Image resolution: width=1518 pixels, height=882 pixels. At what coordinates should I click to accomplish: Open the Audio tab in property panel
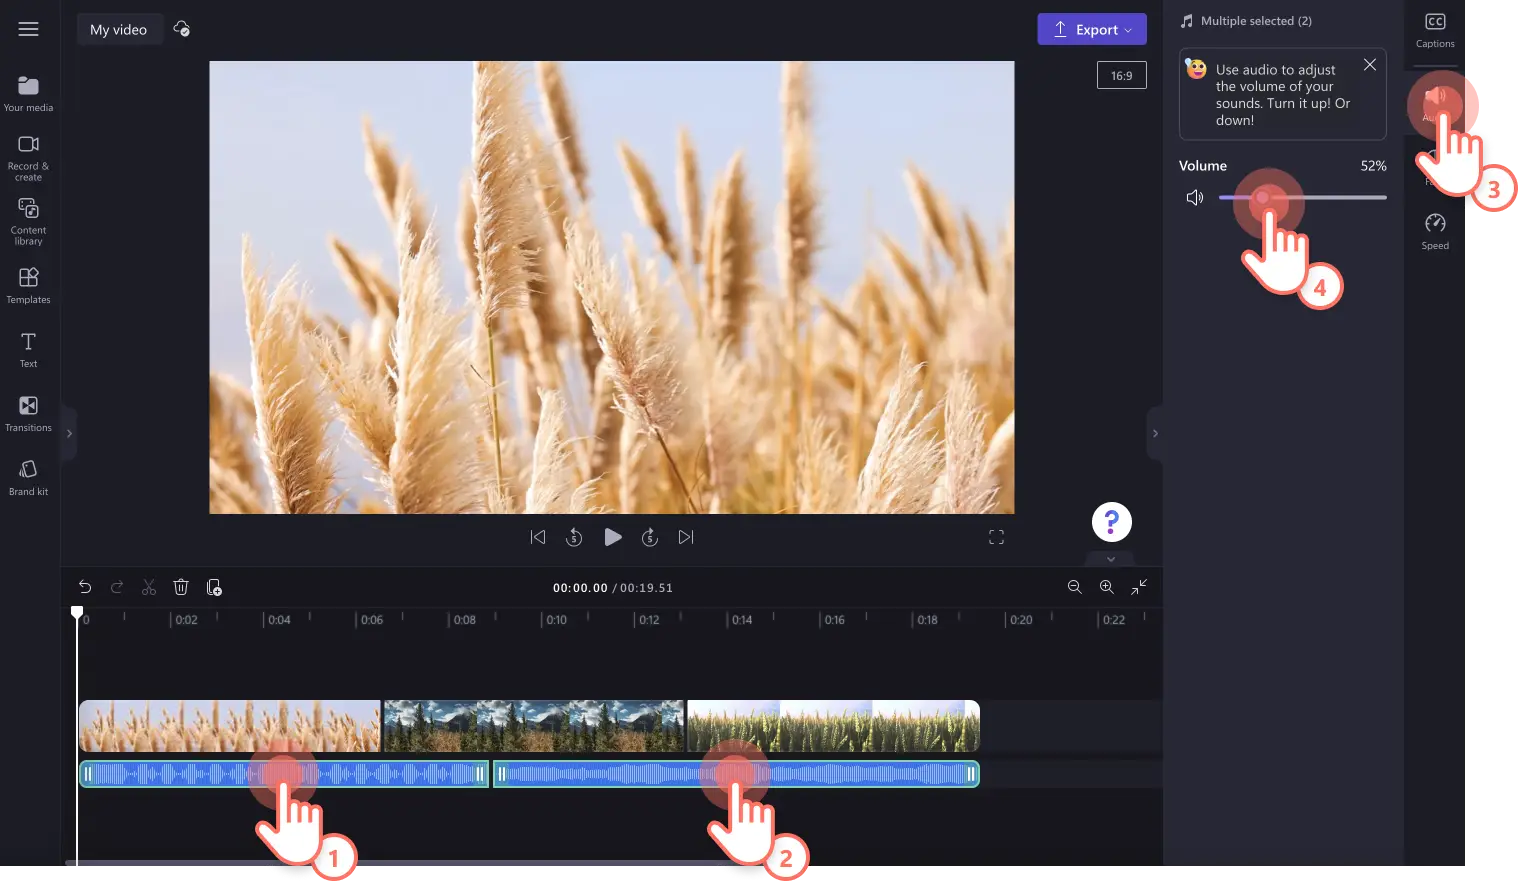[1435, 102]
